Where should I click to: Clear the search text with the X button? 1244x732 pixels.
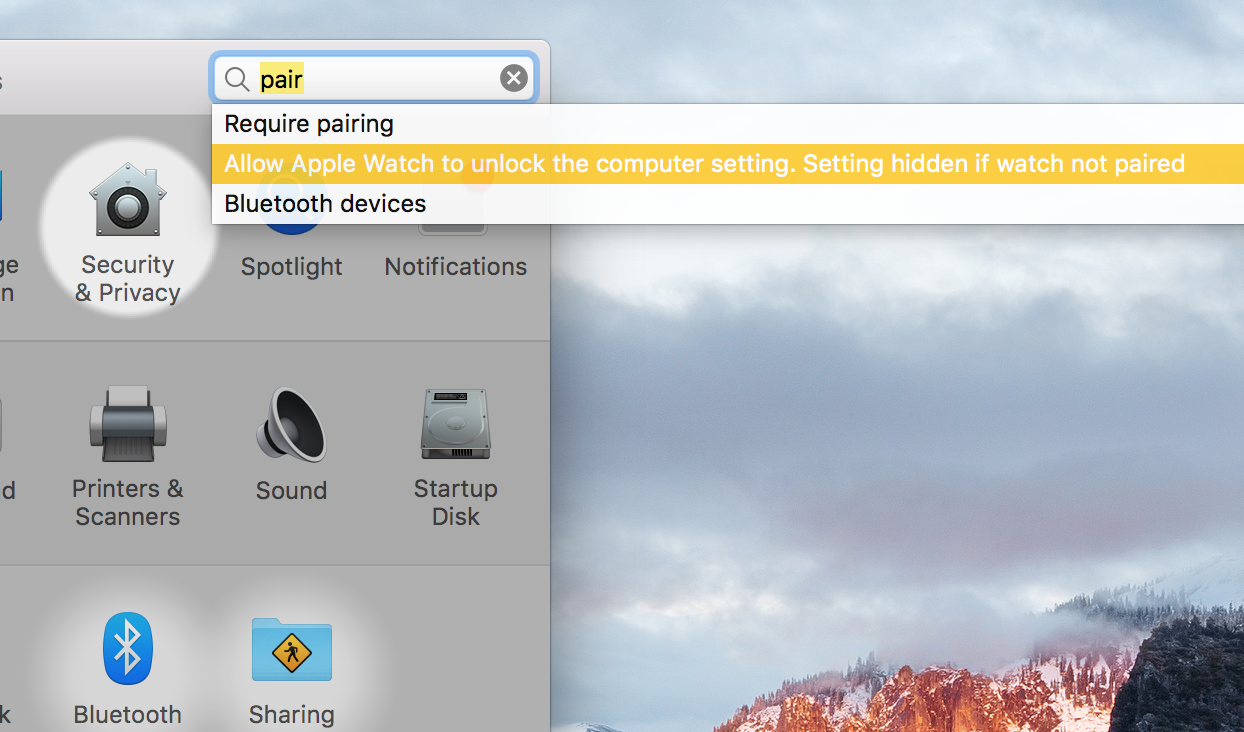pyautogui.click(x=514, y=78)
